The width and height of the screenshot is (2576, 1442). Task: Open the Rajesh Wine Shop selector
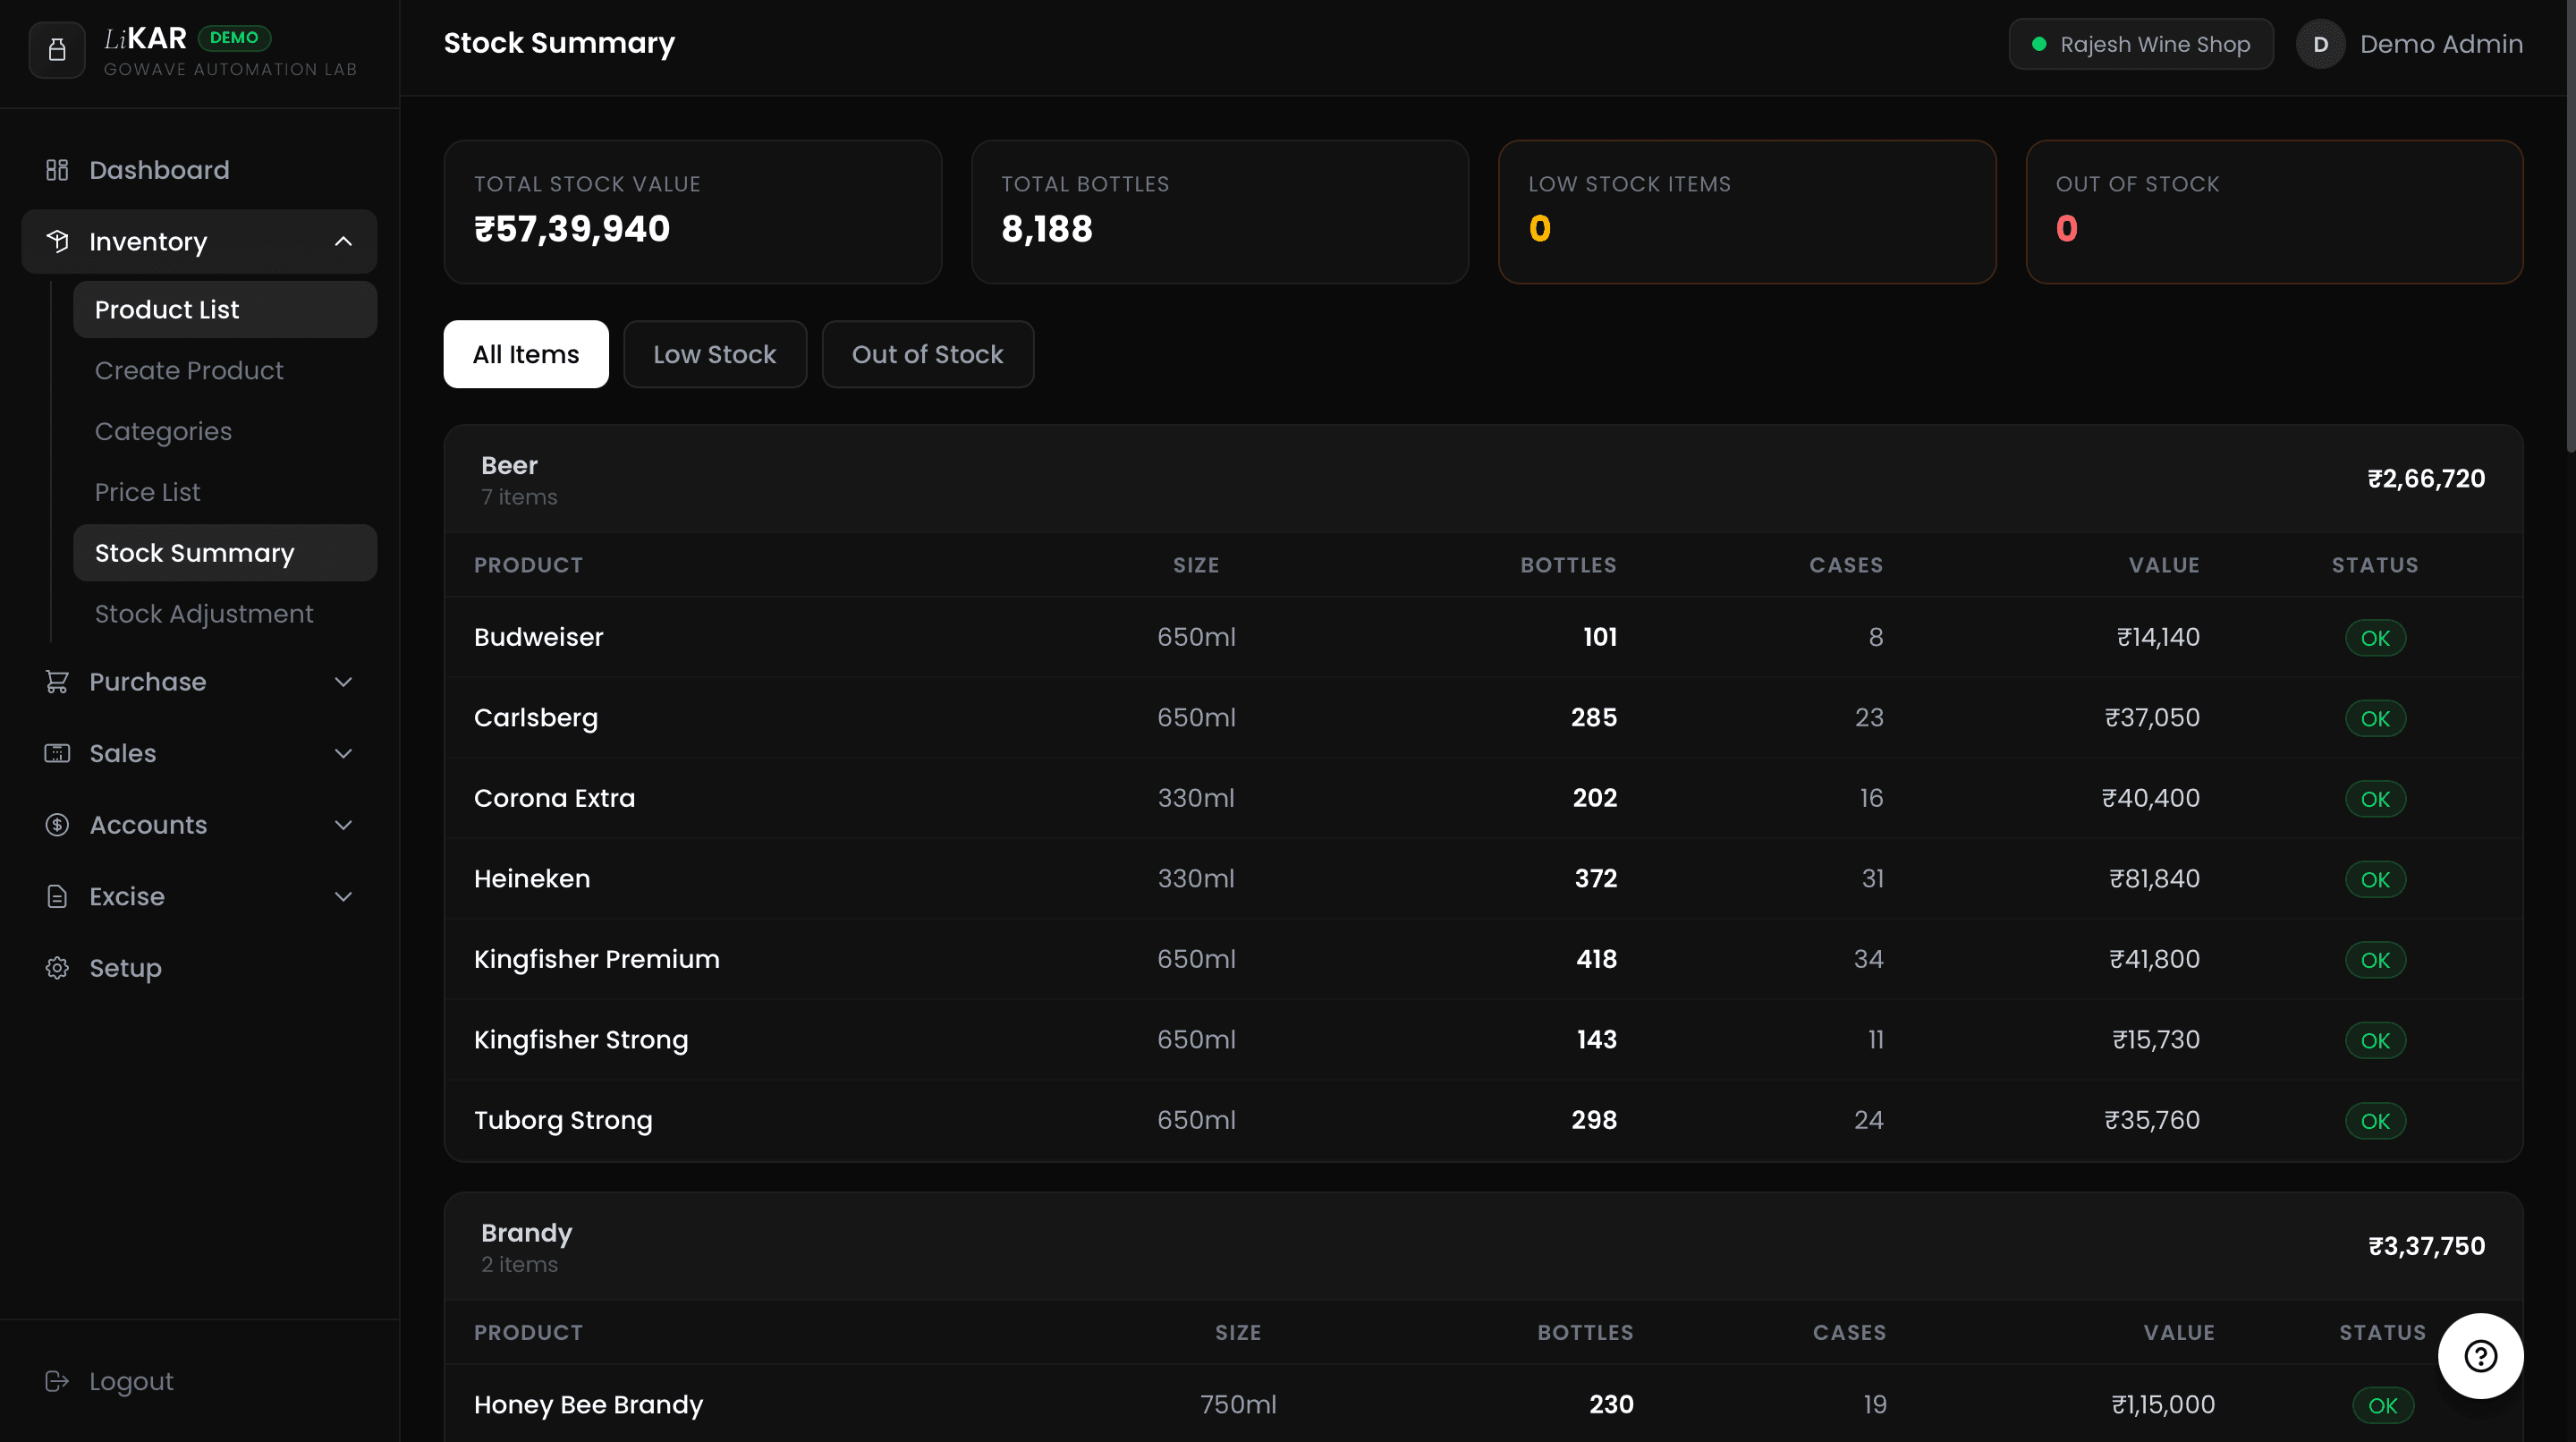[x=2141, y=44]
